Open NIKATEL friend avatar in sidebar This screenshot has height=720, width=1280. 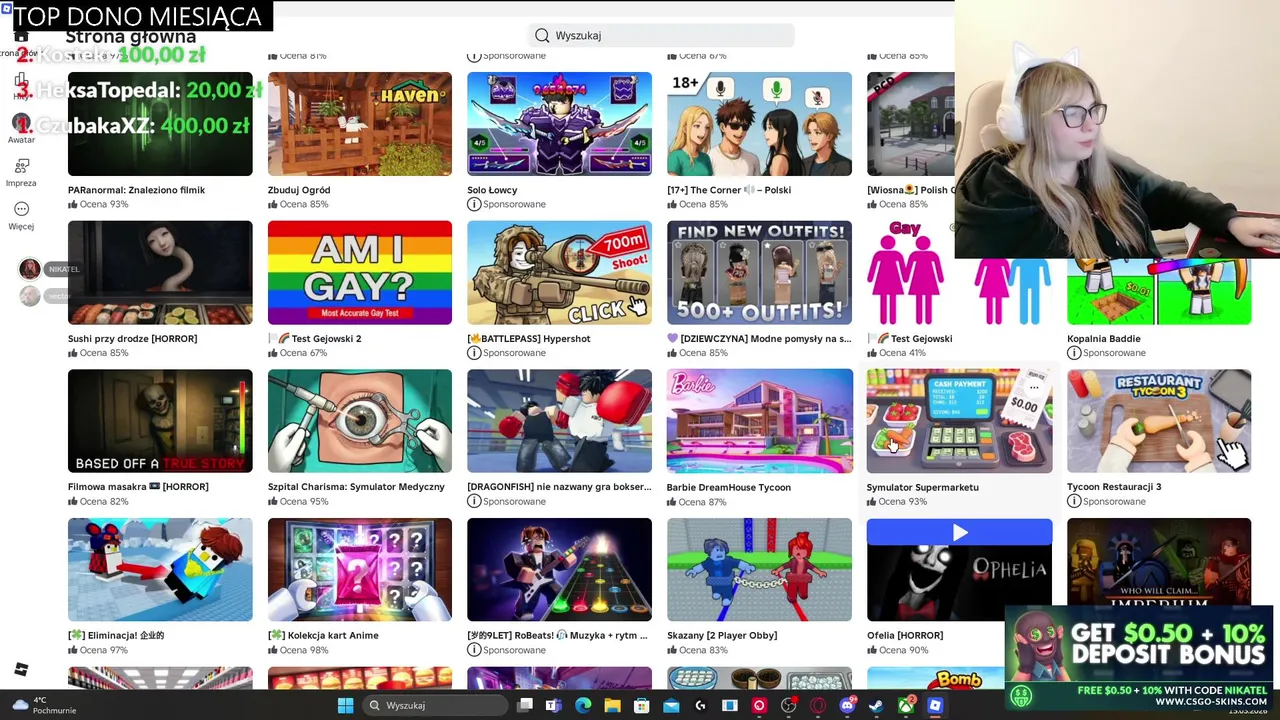(x=30, y=269)
